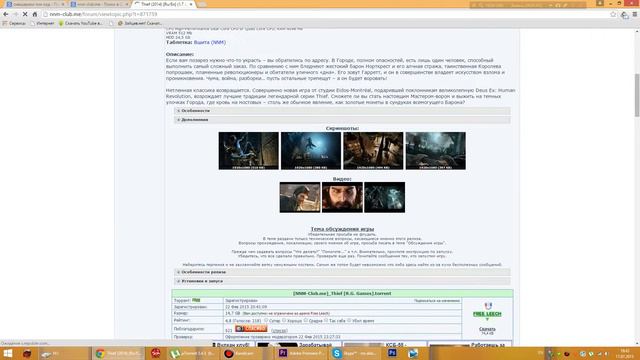Click the bookmark with the YouTube downloader icon

[x=80, y=23]
